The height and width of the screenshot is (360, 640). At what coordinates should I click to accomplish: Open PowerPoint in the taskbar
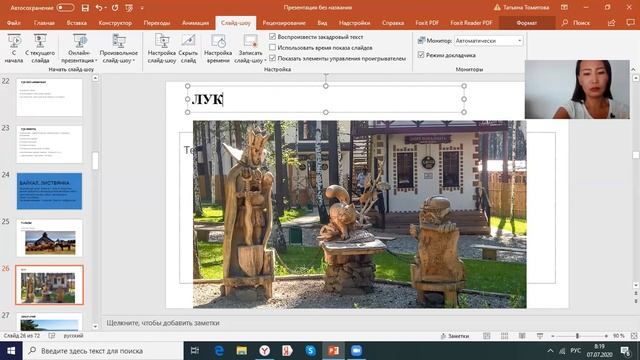(x=333, y=351)
